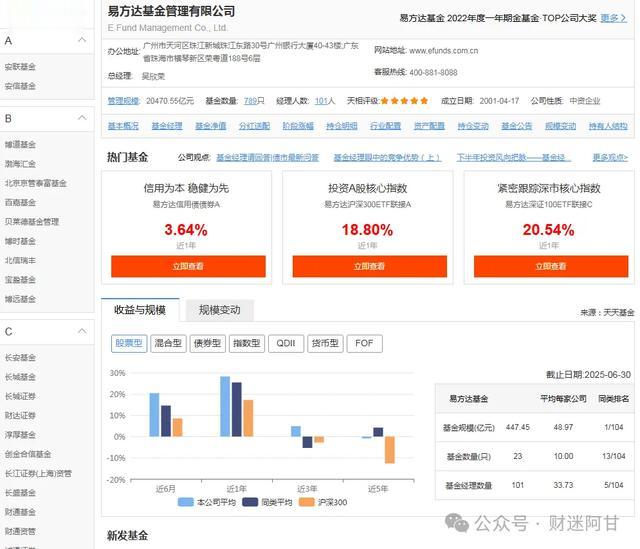Click the 447.45 fund scale value
The image size is (640, 549).
coord(518,427)
